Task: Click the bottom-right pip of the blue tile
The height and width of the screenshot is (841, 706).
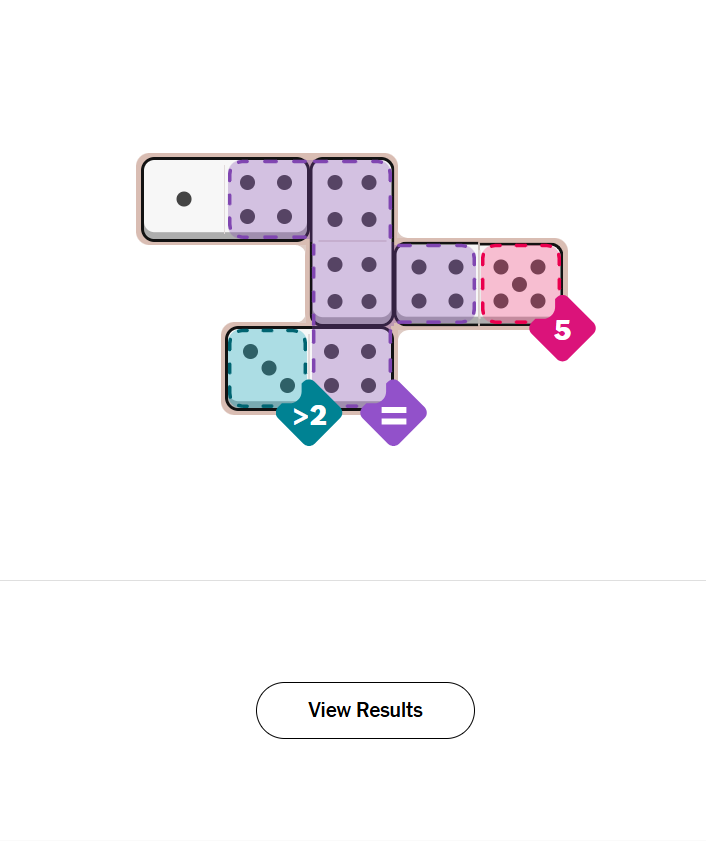Action: tap(287, 385)
